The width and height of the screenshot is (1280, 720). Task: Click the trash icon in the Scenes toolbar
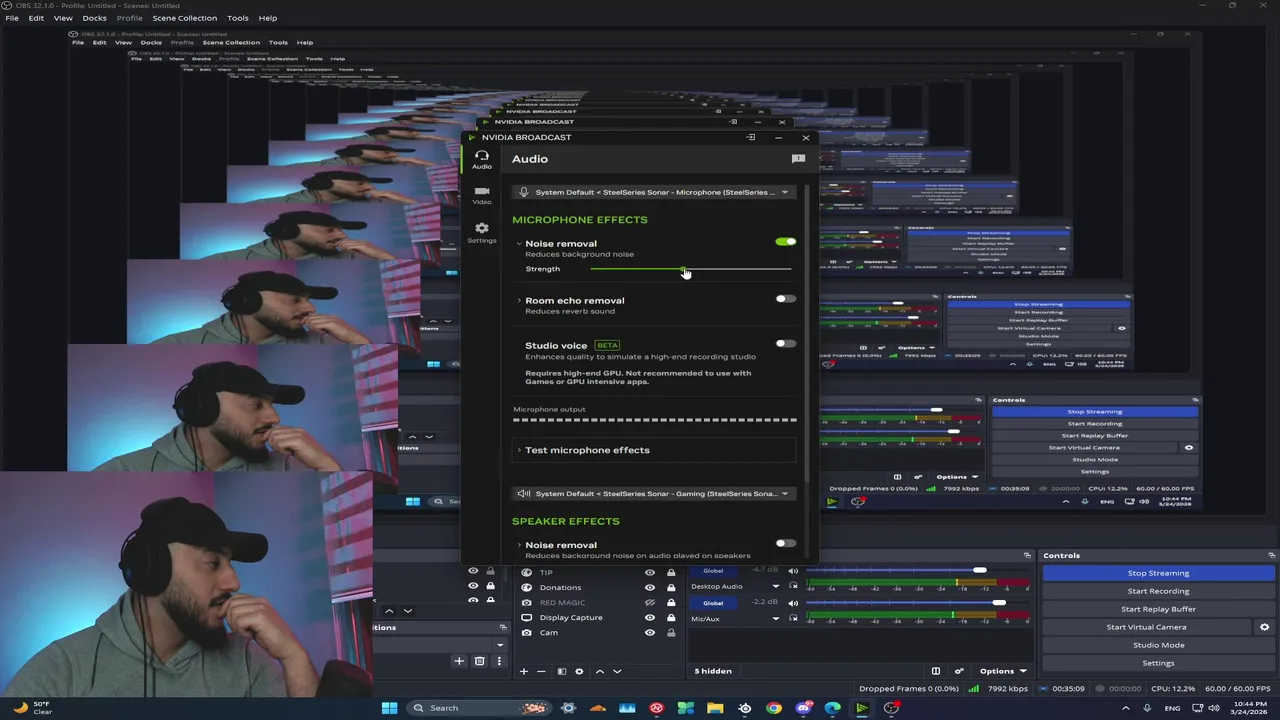tap(479, 661)
